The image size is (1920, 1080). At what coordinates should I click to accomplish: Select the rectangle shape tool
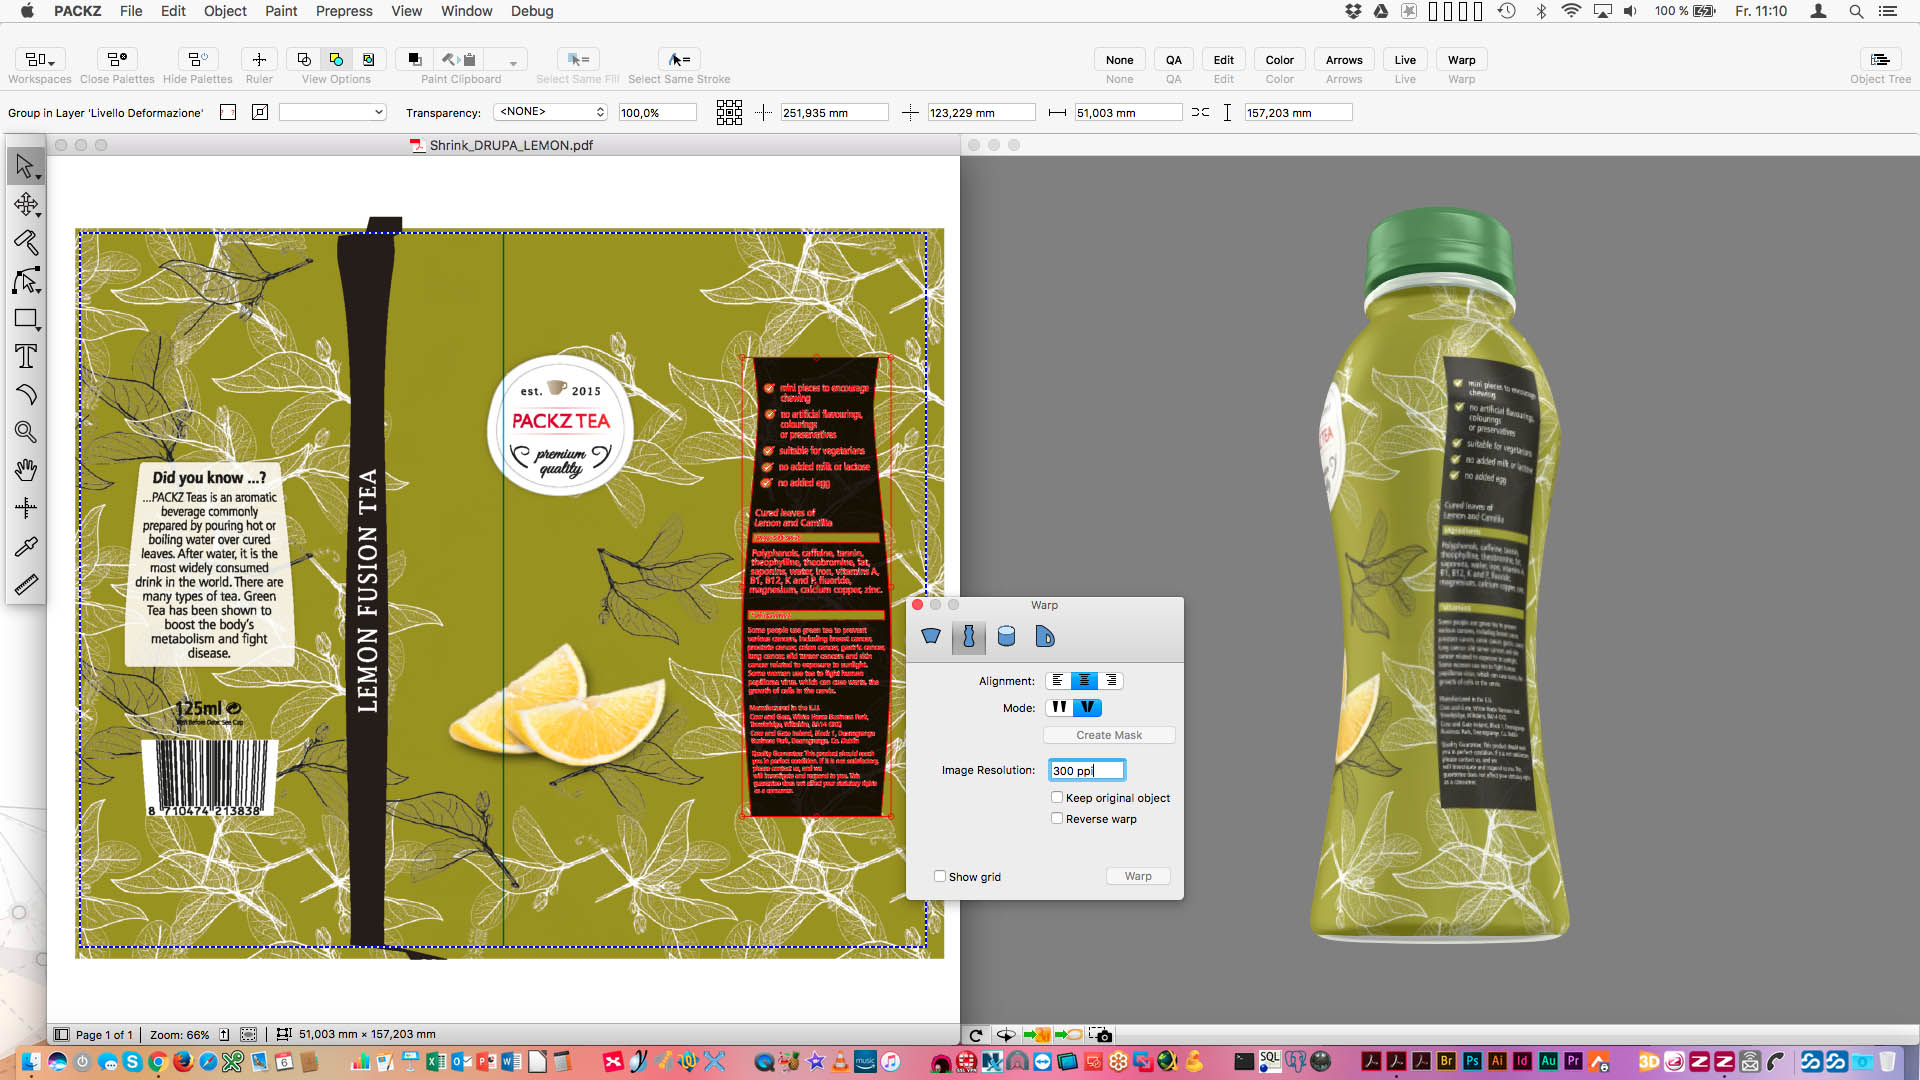point(26,319)
